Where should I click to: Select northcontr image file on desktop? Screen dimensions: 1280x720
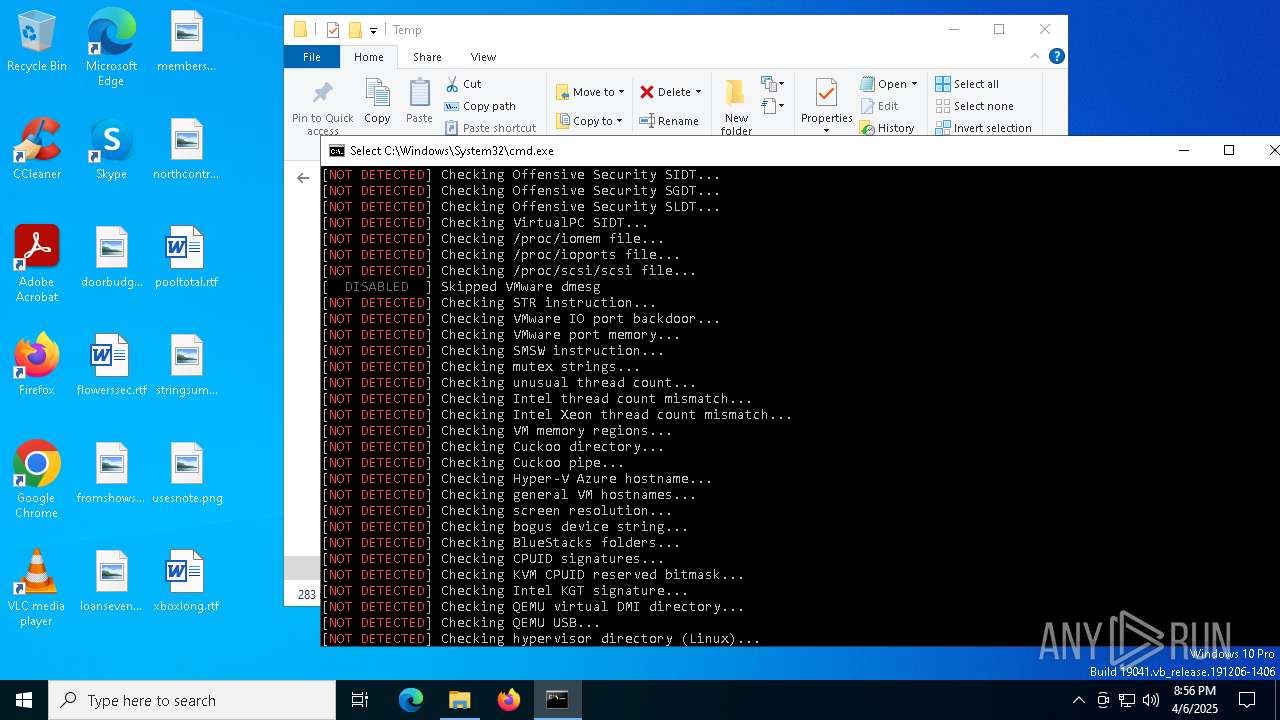pos(186,149)
